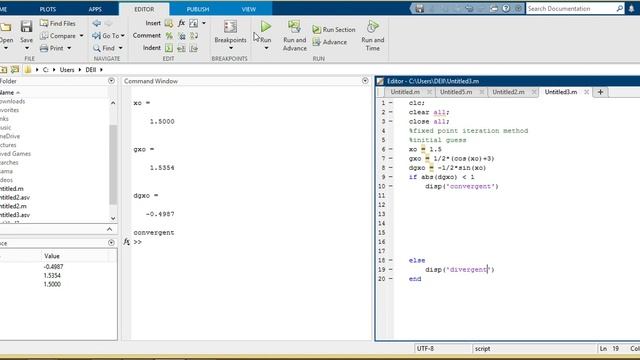Screen dimensions: 640x360
Task: Open Current Folder panel actions button
Action: pyautogui.click(x=111, y=81)
